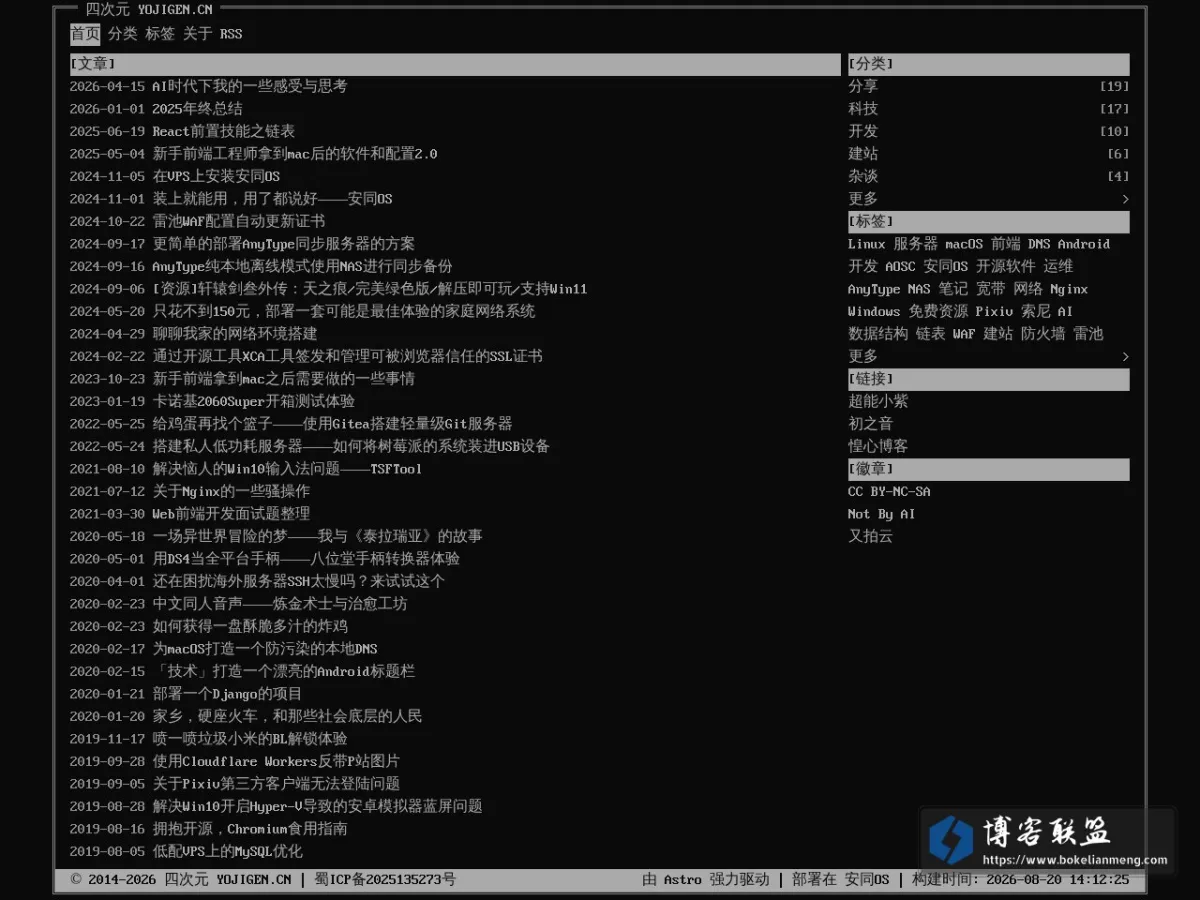Screen dimensions: 1200x900
Task: Open article 雷池WAF配置自动更新证书
Action: coord(239,221)
